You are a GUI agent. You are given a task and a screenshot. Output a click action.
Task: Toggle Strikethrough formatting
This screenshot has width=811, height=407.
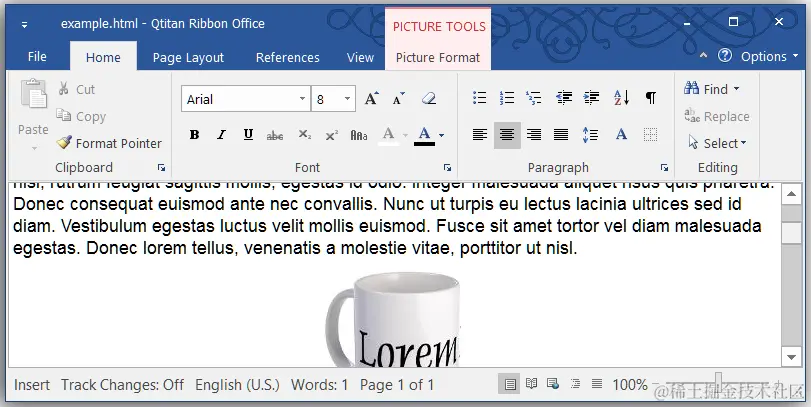pyautogui.click(x=275, y=135)
